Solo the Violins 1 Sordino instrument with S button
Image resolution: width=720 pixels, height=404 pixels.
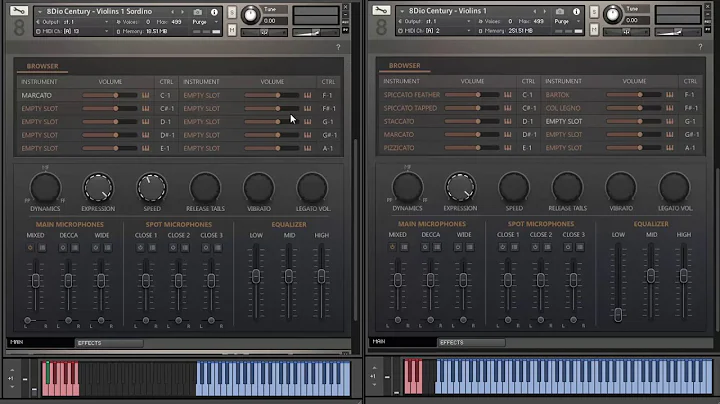(232, 12)
